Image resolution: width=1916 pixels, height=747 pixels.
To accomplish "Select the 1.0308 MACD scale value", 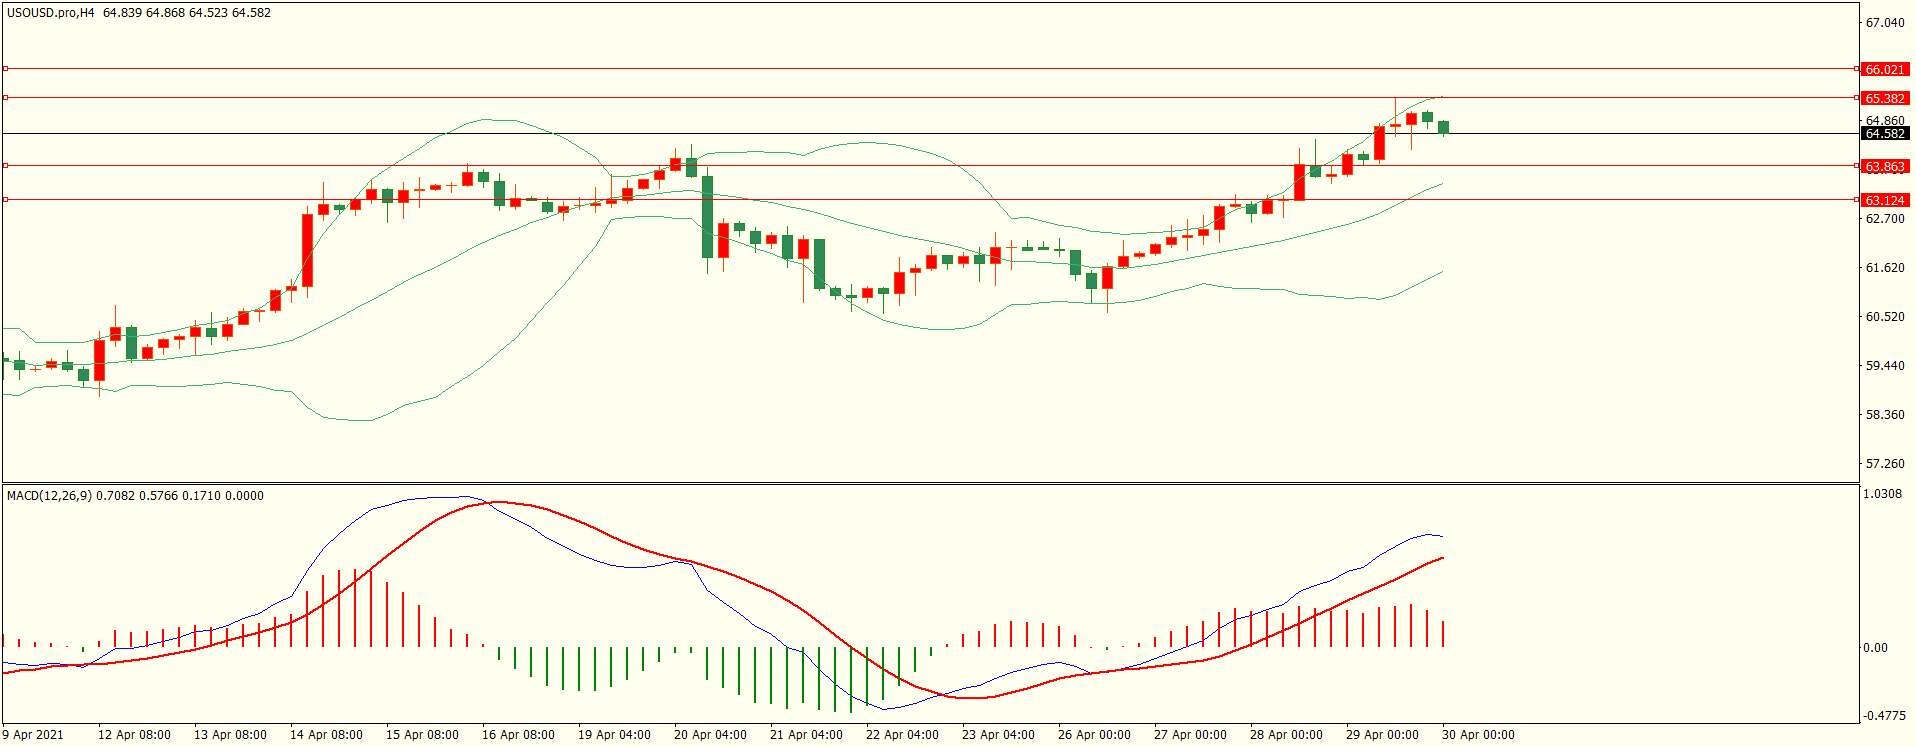I will coord(1884,494).
